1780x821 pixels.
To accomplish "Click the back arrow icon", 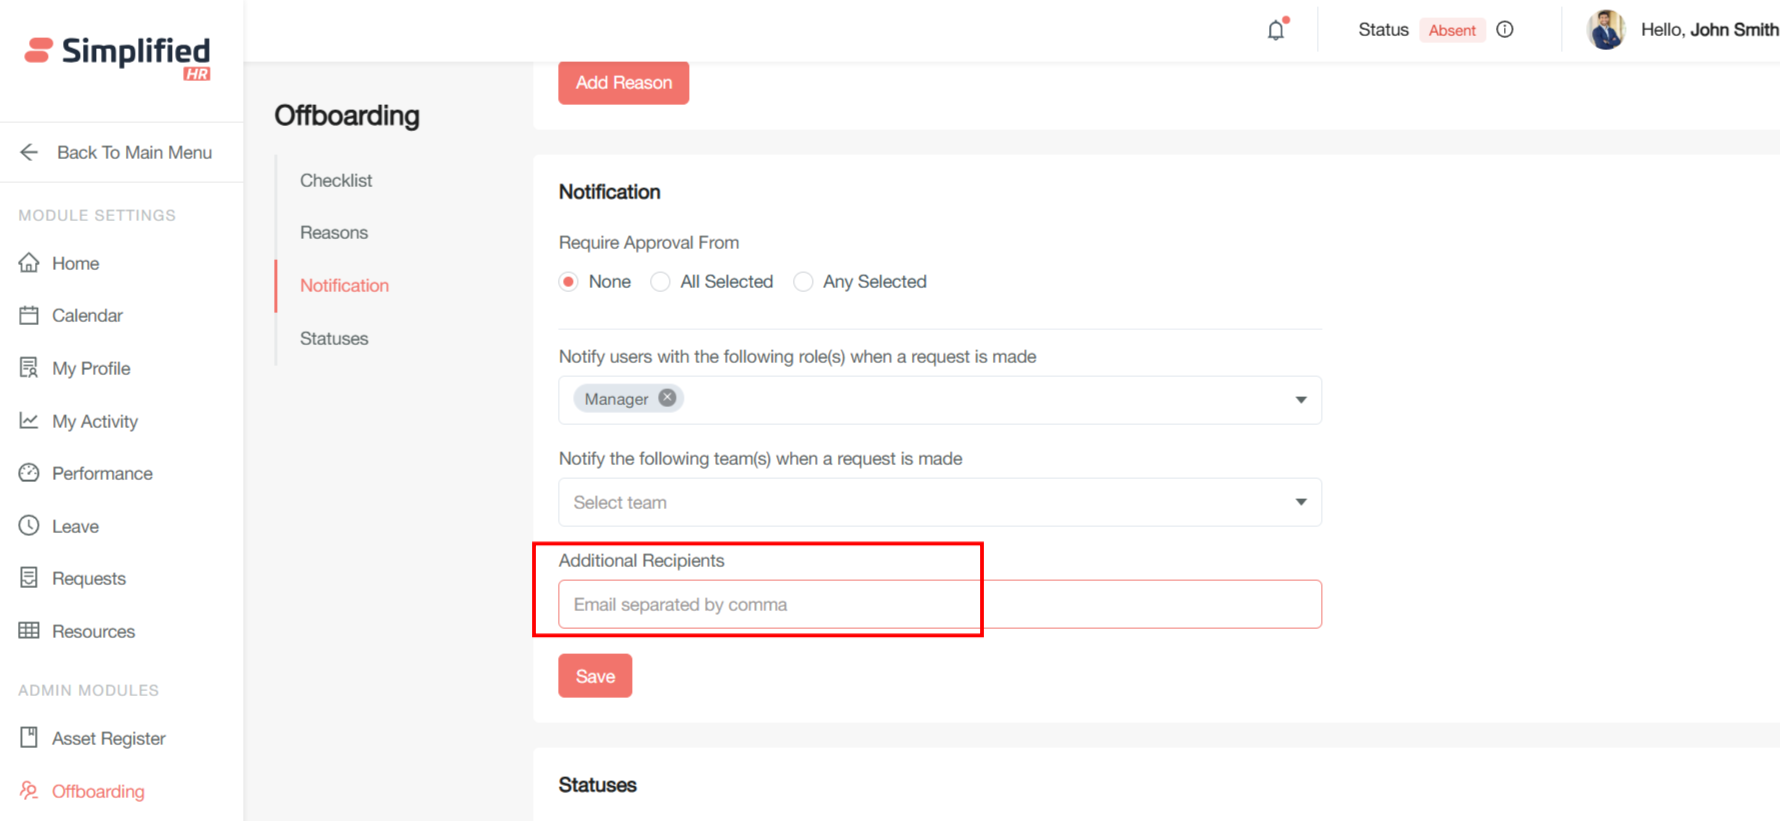I will [x=29, y=152].
